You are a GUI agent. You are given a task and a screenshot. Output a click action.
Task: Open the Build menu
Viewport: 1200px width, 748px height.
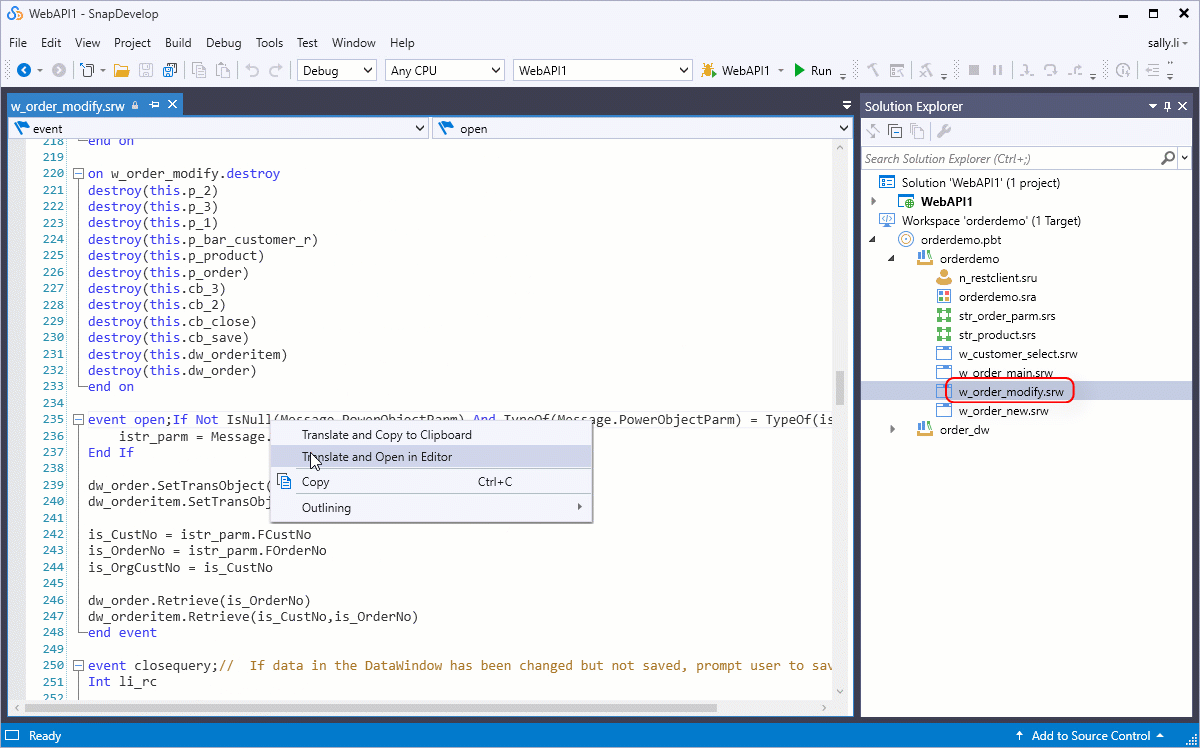[178, 43]
